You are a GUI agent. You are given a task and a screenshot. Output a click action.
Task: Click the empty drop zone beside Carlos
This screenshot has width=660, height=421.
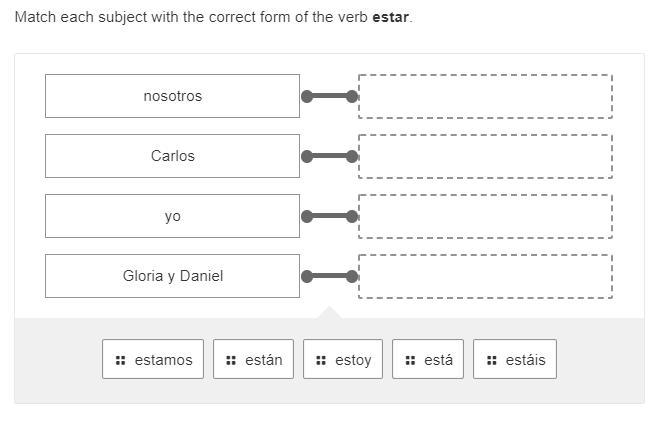(x=485, y=156)
